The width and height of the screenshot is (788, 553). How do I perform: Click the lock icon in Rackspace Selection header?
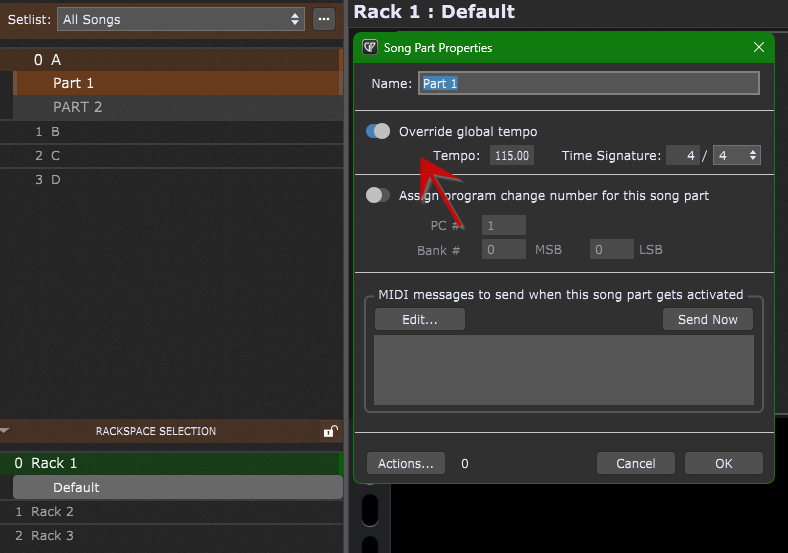click(329, 432)
